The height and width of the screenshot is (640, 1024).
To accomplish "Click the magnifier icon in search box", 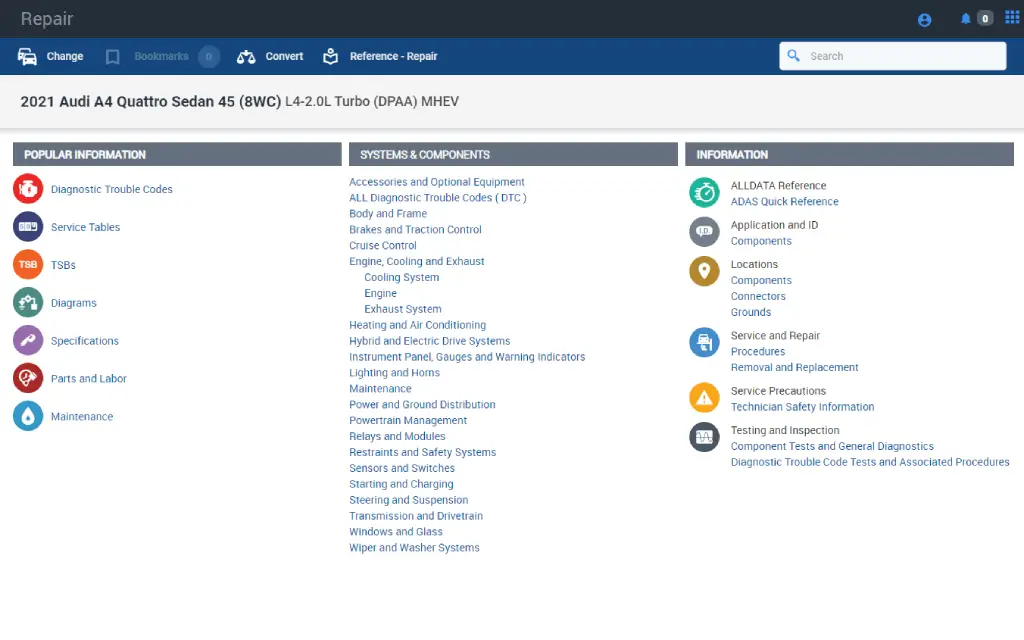I will click(793, 56).
